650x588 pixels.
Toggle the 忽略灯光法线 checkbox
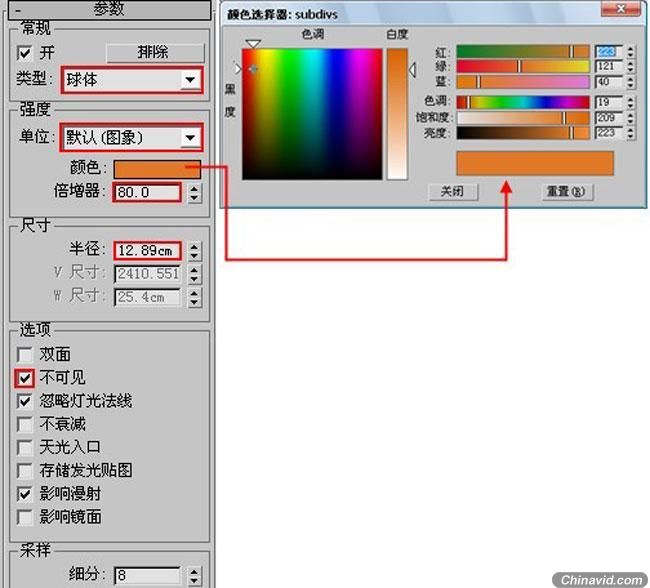click(x=24, y=401)
